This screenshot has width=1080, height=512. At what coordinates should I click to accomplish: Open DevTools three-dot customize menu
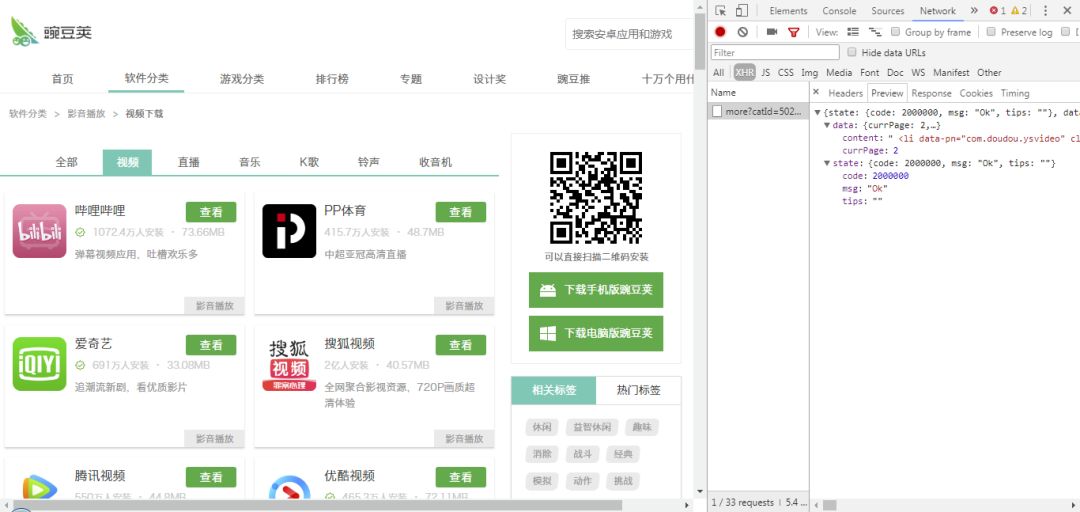pyautogui.click(x=1045, y=11)
